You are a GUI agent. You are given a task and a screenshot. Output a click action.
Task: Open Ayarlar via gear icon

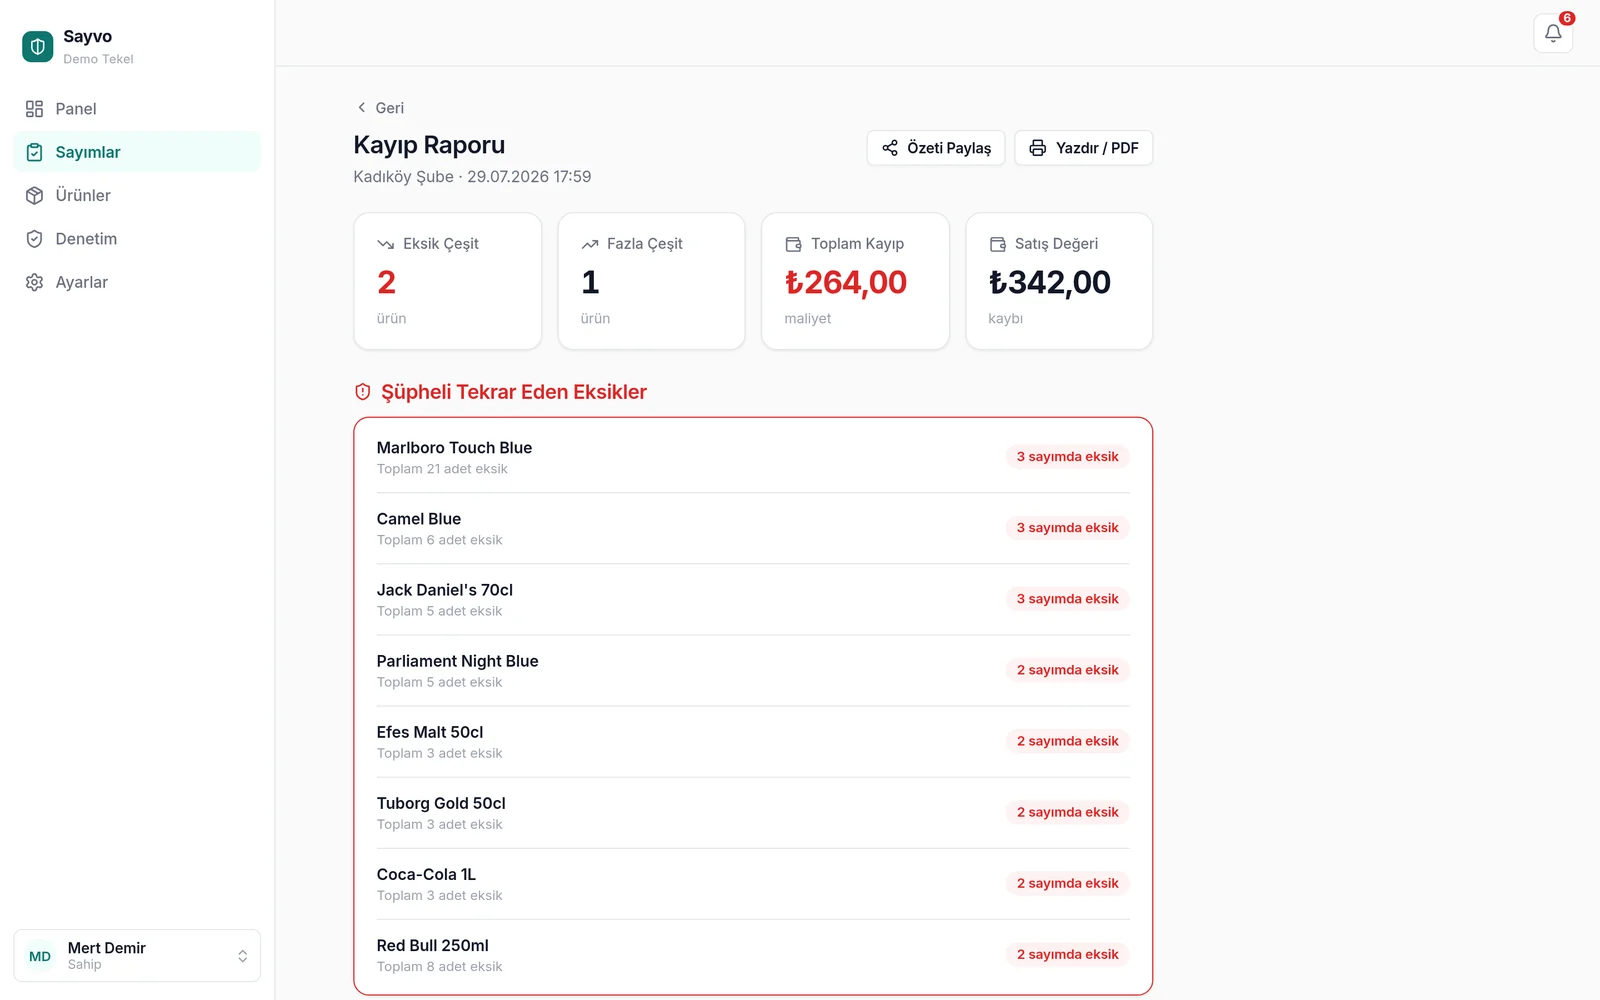(35, 282)
